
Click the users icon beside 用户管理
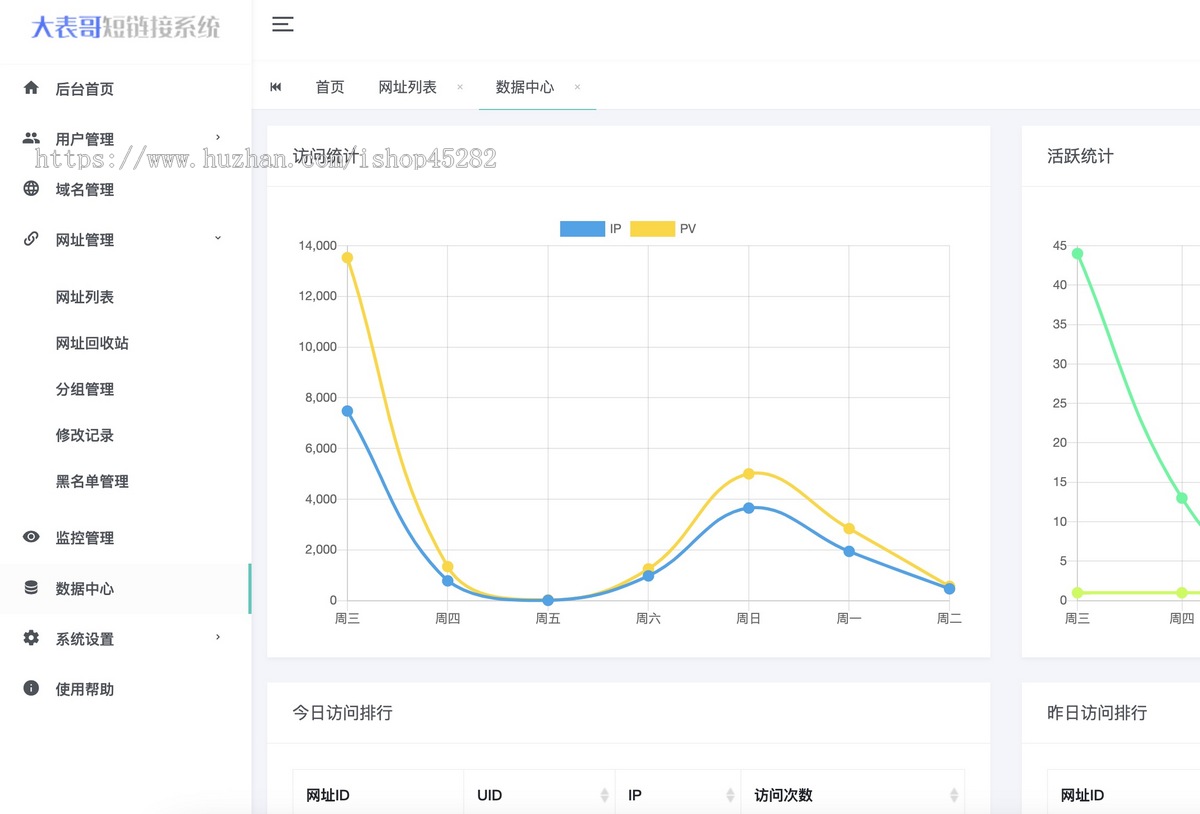(x=31, y=138)
